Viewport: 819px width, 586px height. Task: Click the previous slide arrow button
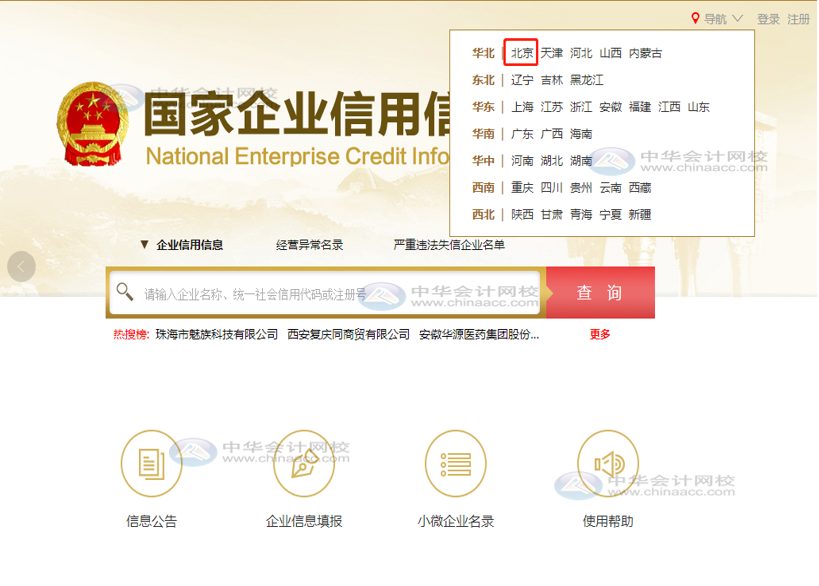pos(21,266)
